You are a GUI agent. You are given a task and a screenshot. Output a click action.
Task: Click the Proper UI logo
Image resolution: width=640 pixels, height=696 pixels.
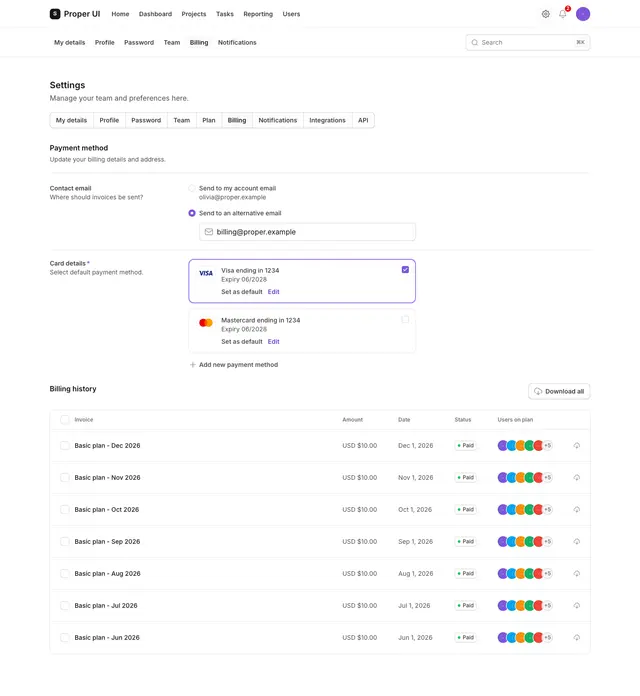[75, 14]
